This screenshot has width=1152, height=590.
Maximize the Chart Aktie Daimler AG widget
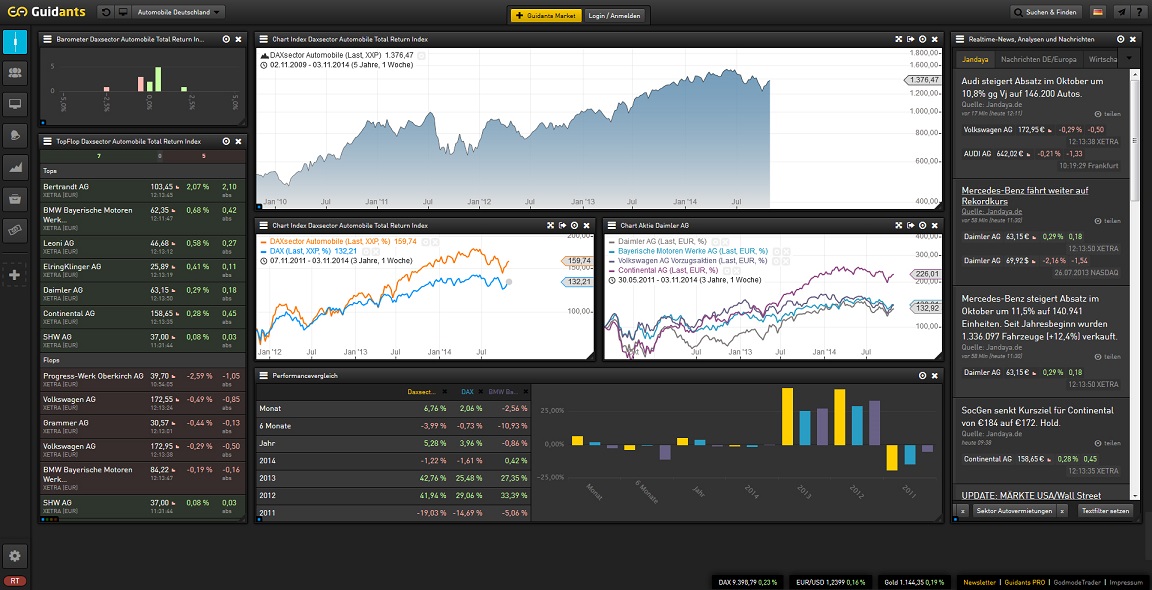pyautogui.click(x=898, y=226)
